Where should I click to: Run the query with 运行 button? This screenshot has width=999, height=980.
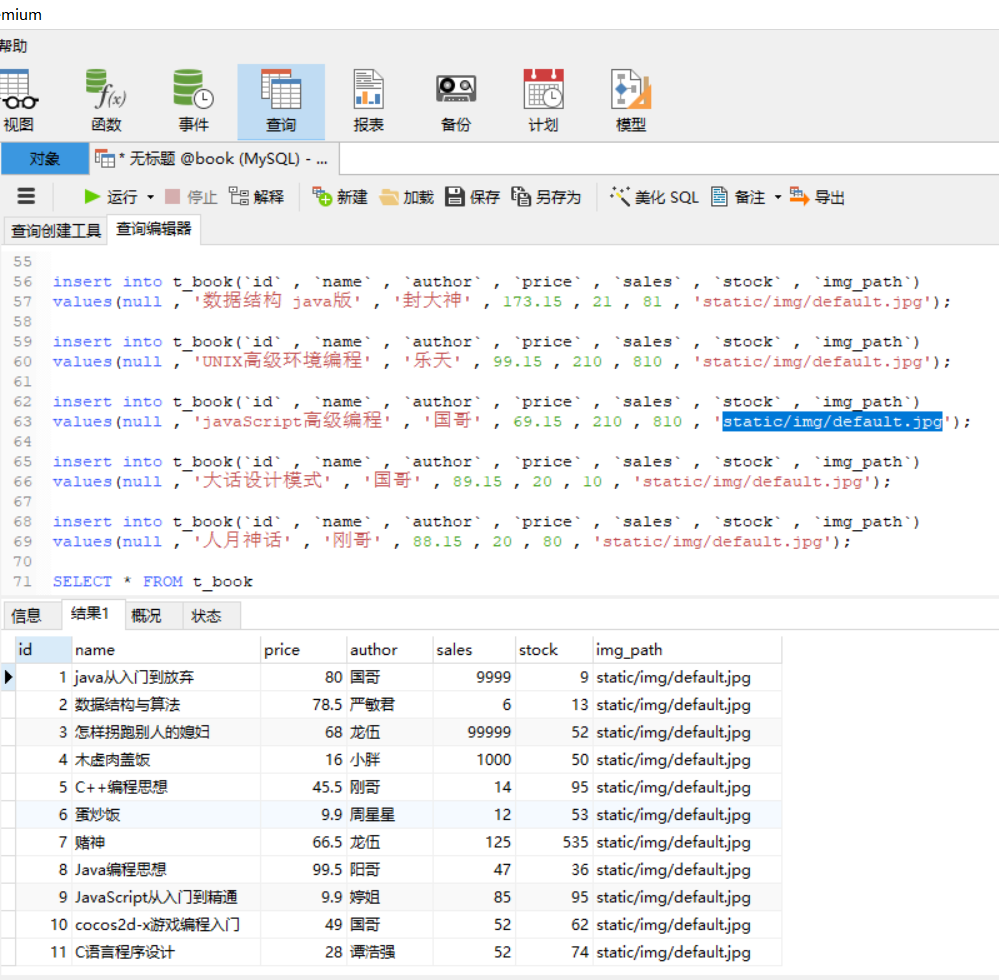tap(111, 197)
